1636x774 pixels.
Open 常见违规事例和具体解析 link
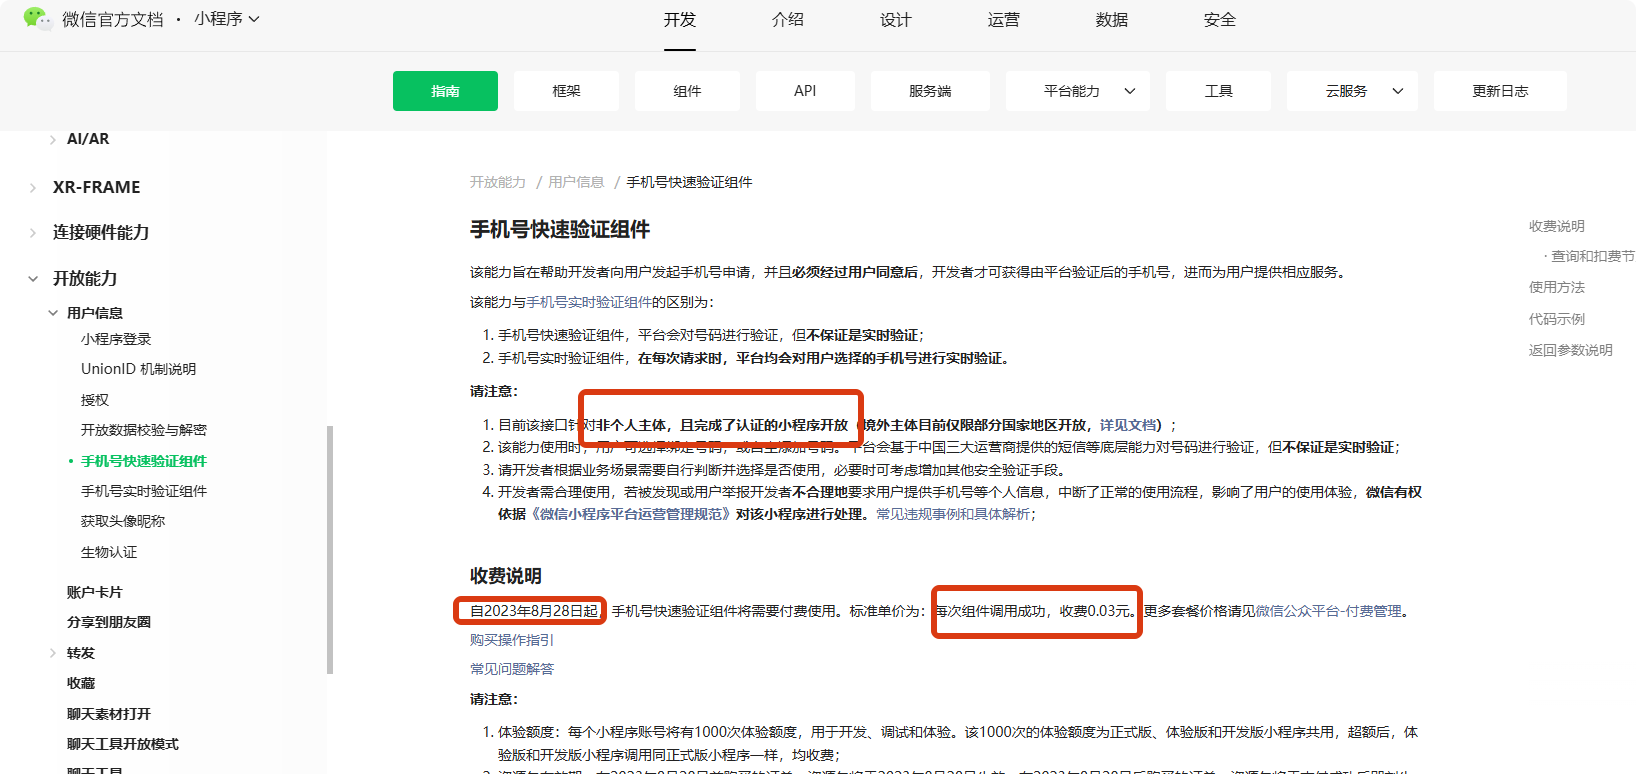pos(953,514)
